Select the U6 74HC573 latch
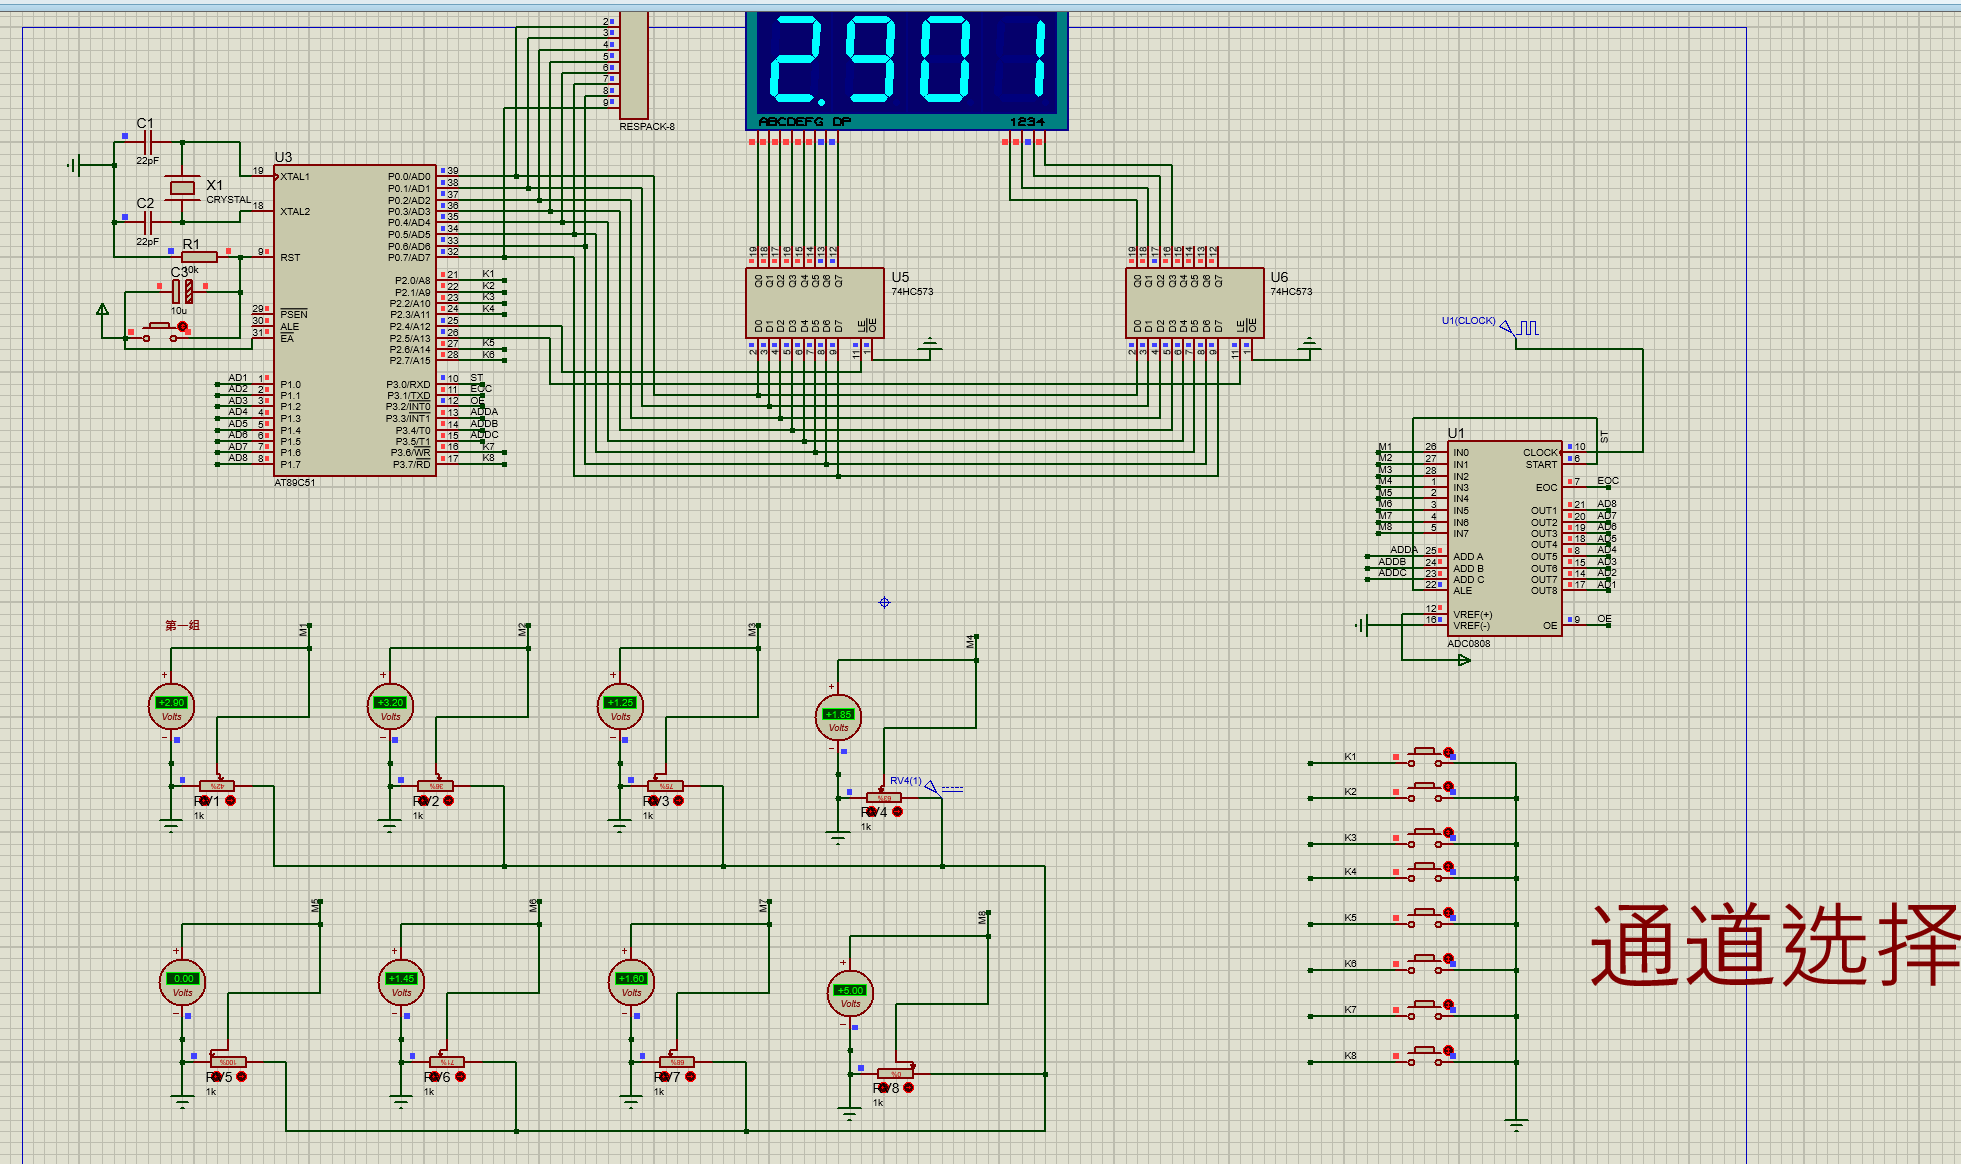Image resolution: width=1961 pixels, height=1164 pixels. [1194, 303]
